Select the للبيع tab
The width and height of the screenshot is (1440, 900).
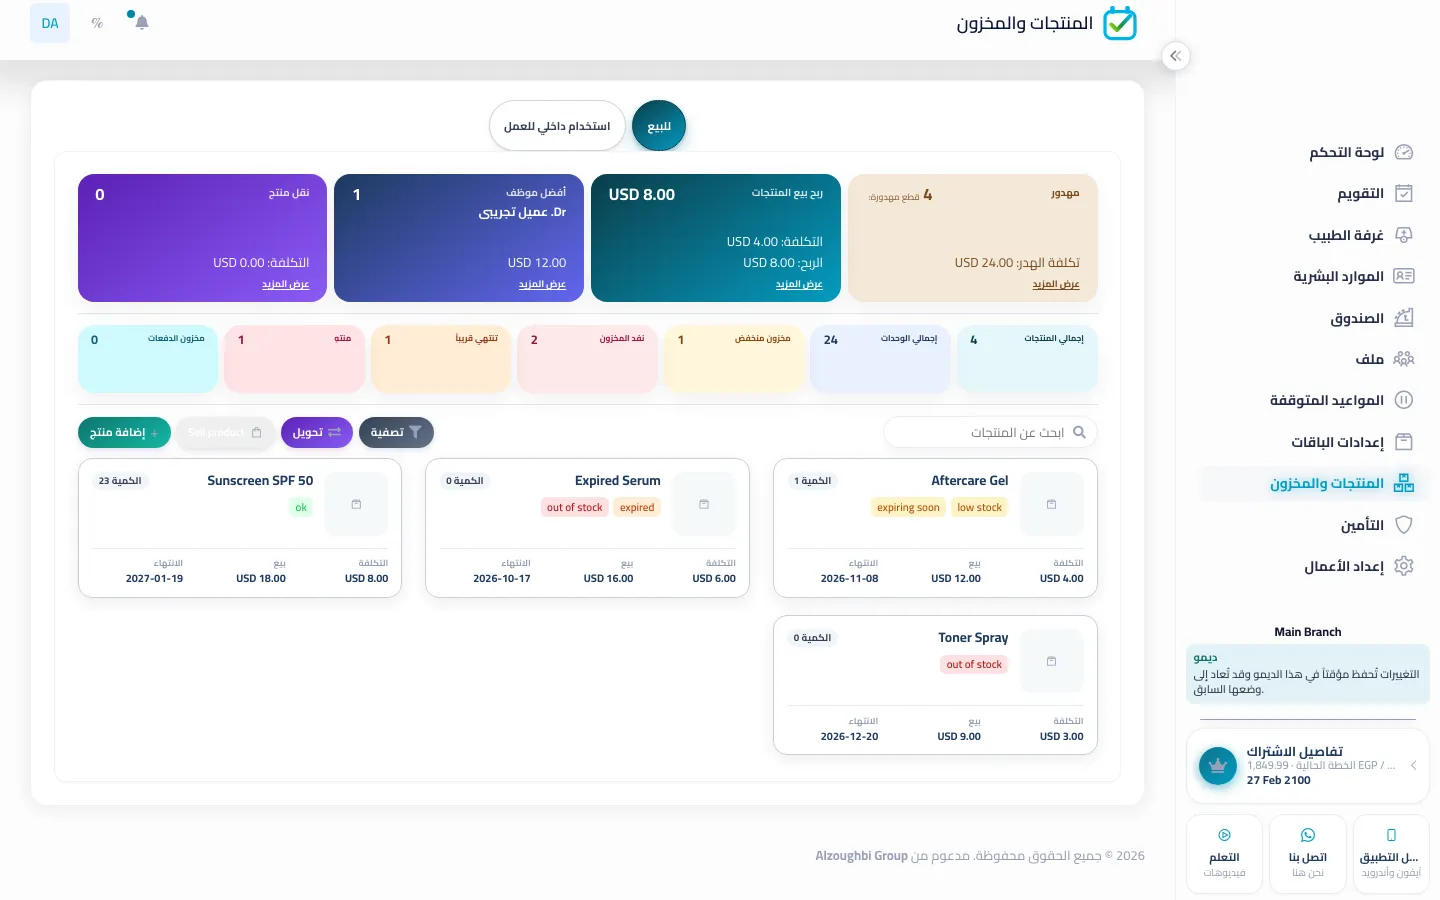click(x=659, y=126)
